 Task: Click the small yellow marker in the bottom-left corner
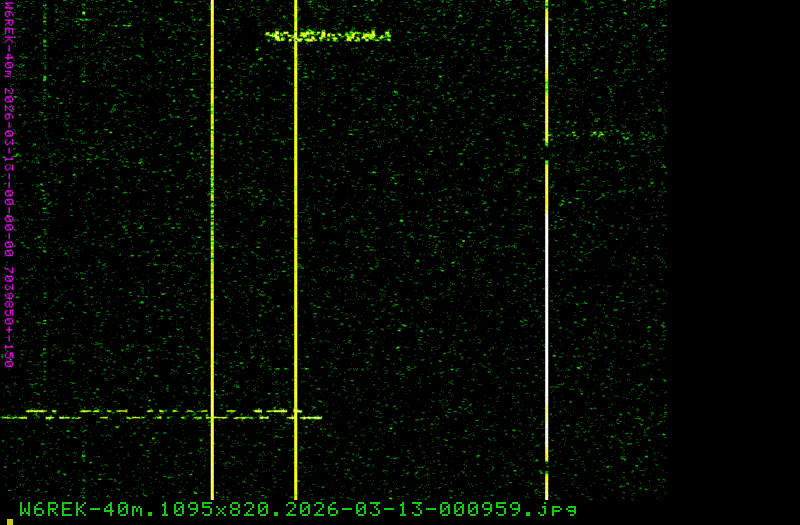pos(10,522)
